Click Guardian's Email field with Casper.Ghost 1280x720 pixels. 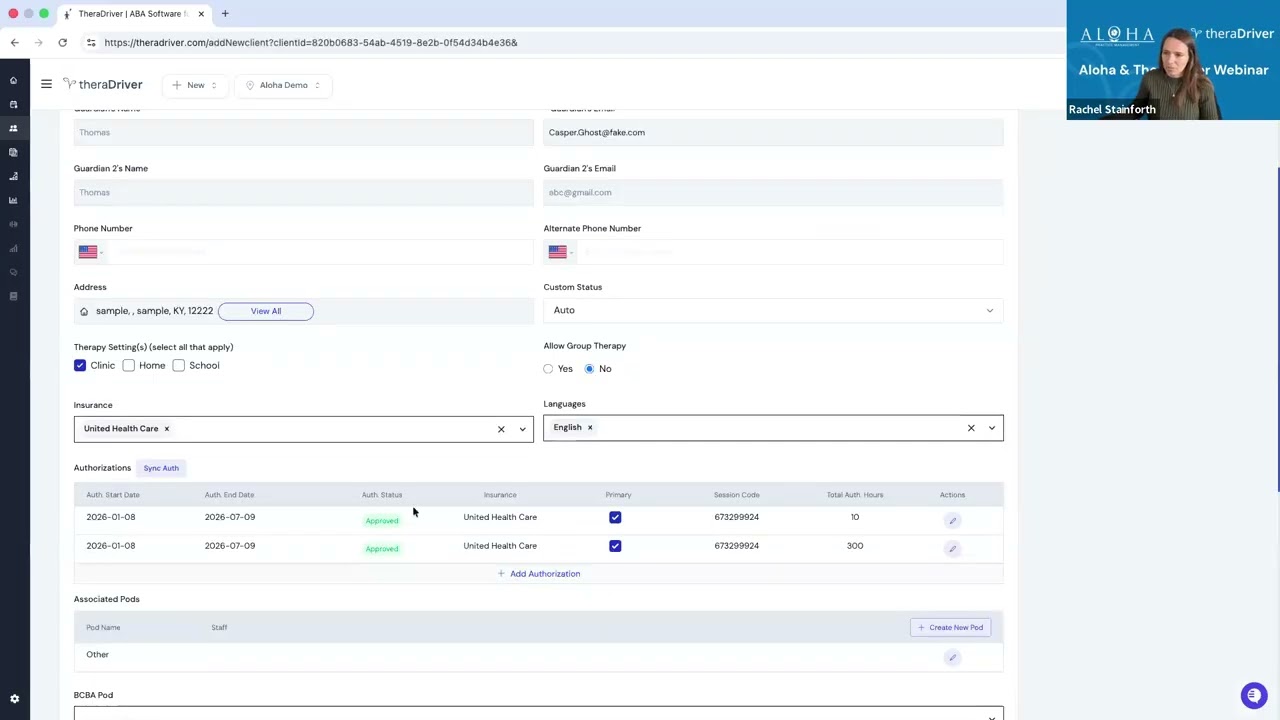point(773,132)
